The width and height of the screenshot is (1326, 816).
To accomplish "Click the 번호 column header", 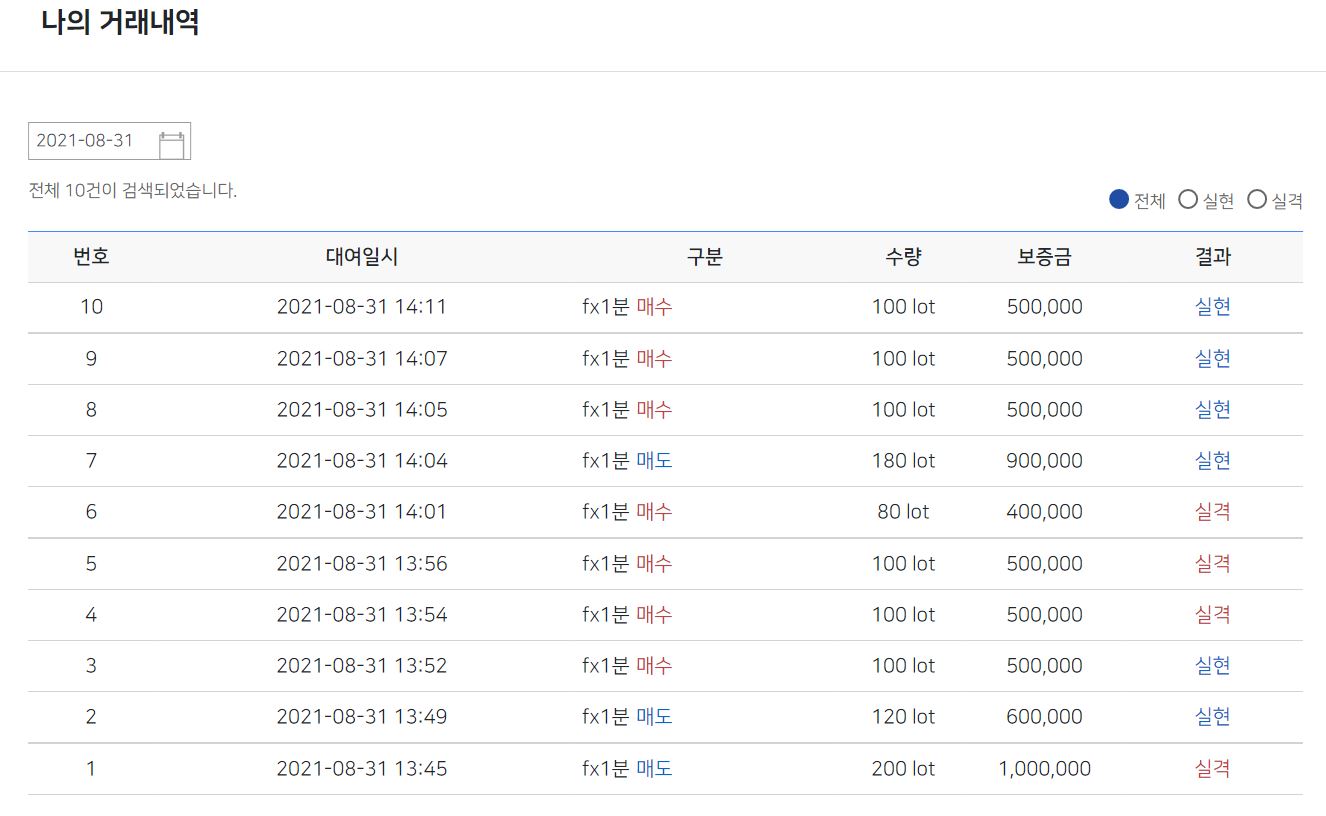I will pos(91,257).
